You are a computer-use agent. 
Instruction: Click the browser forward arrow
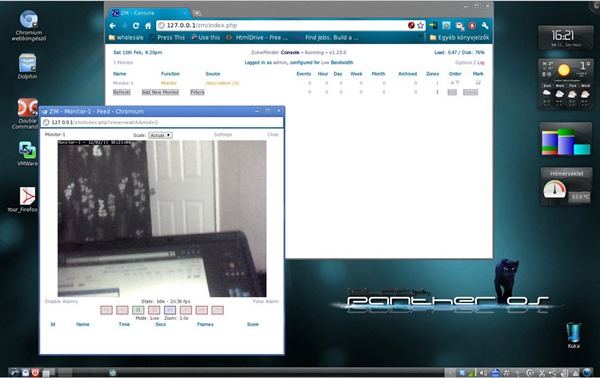point(124,26)
